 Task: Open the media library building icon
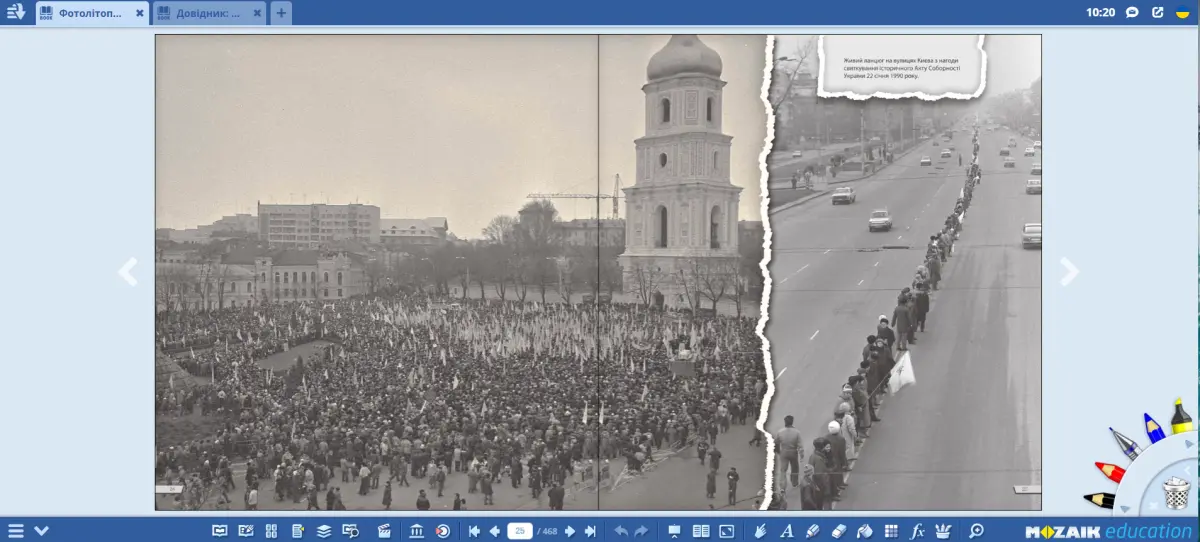[x=418, y=531]
